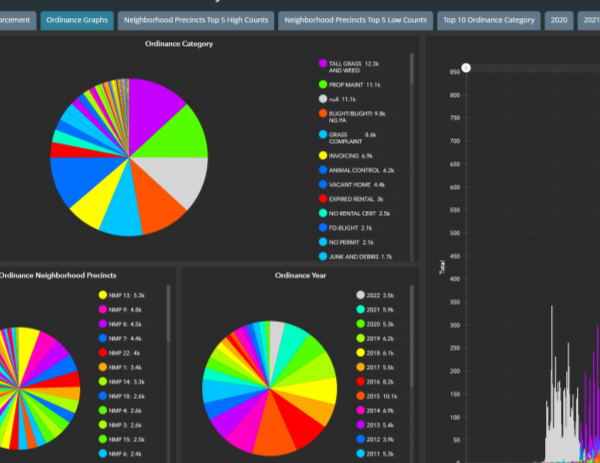The image size is (600, 463).
Task: Toggle 2012 year legend entry
Action: pyautogui.click(x=375, y=440)
